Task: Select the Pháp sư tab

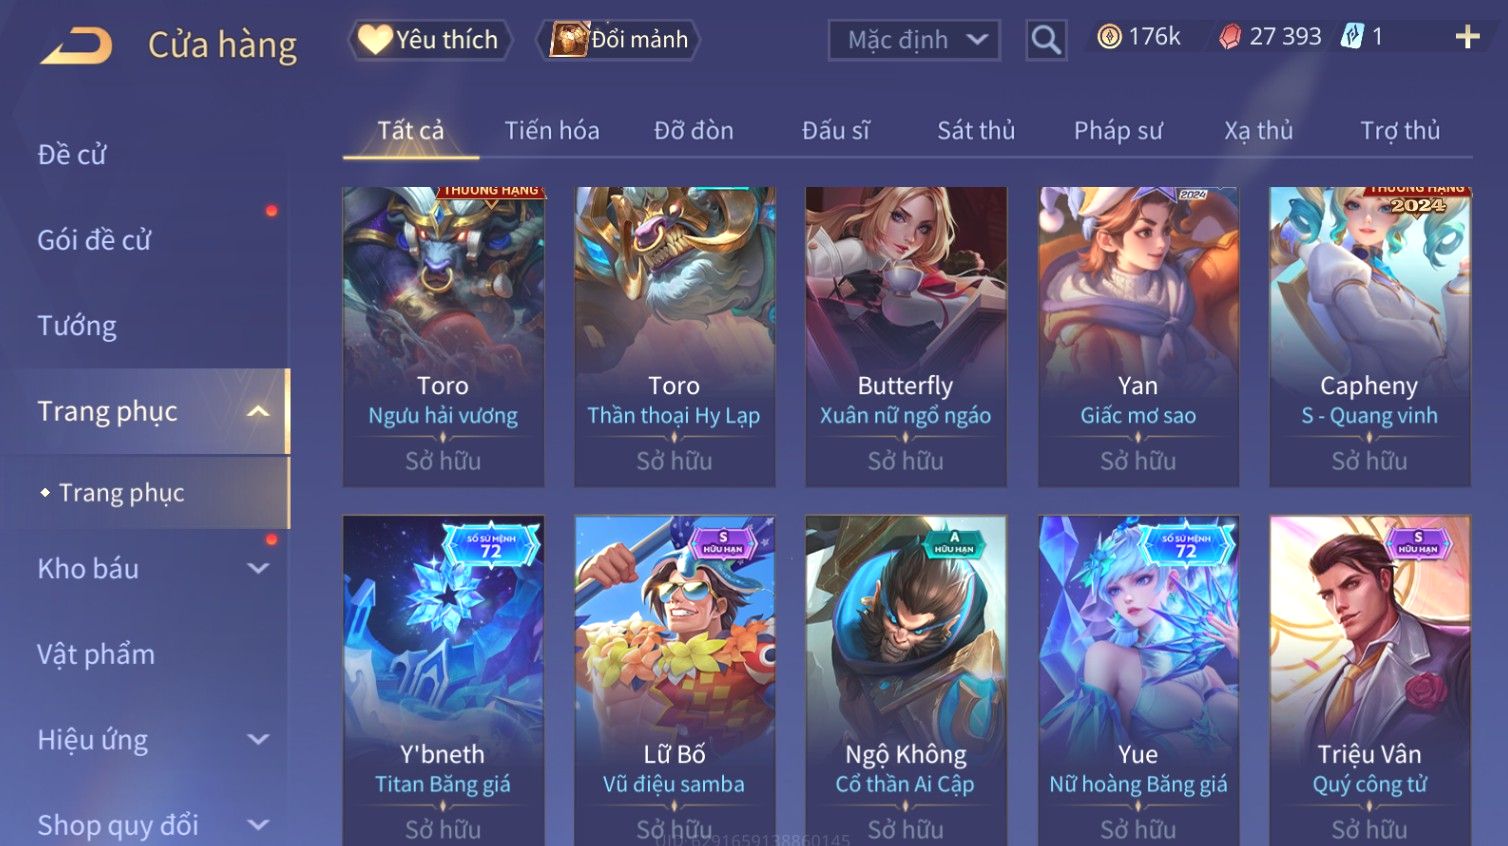Action: click(1118, 130)
